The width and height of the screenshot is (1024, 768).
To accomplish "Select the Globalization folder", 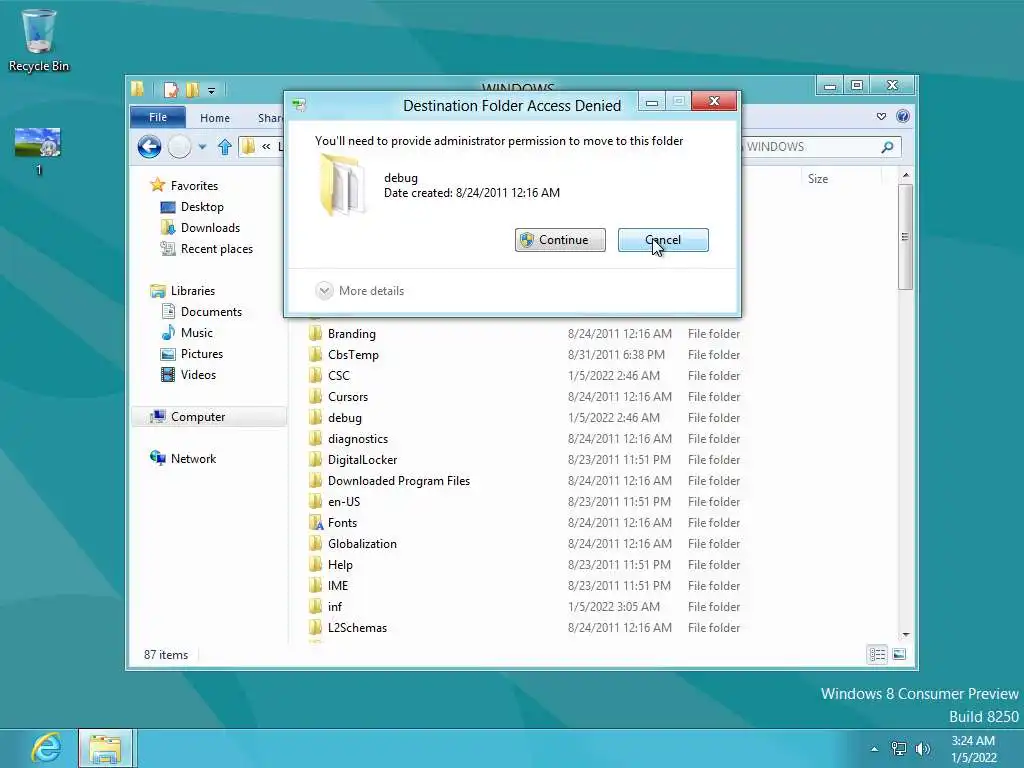I will pos(362,543).
